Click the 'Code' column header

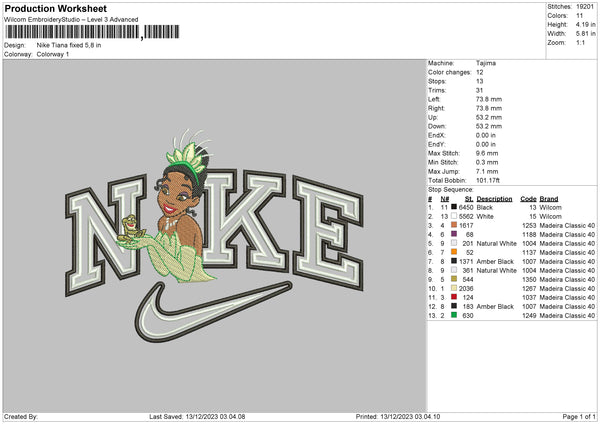pos(528,199)
